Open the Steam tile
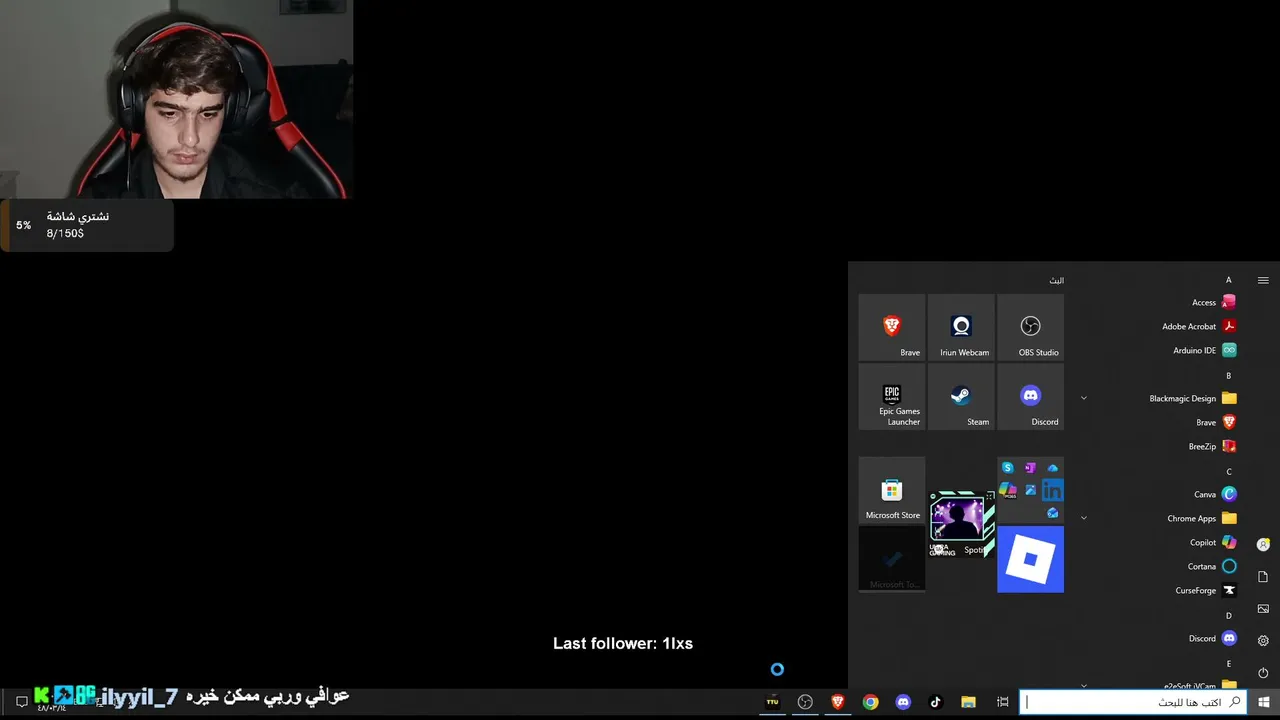1280x720 pixels. coord(961,397)
